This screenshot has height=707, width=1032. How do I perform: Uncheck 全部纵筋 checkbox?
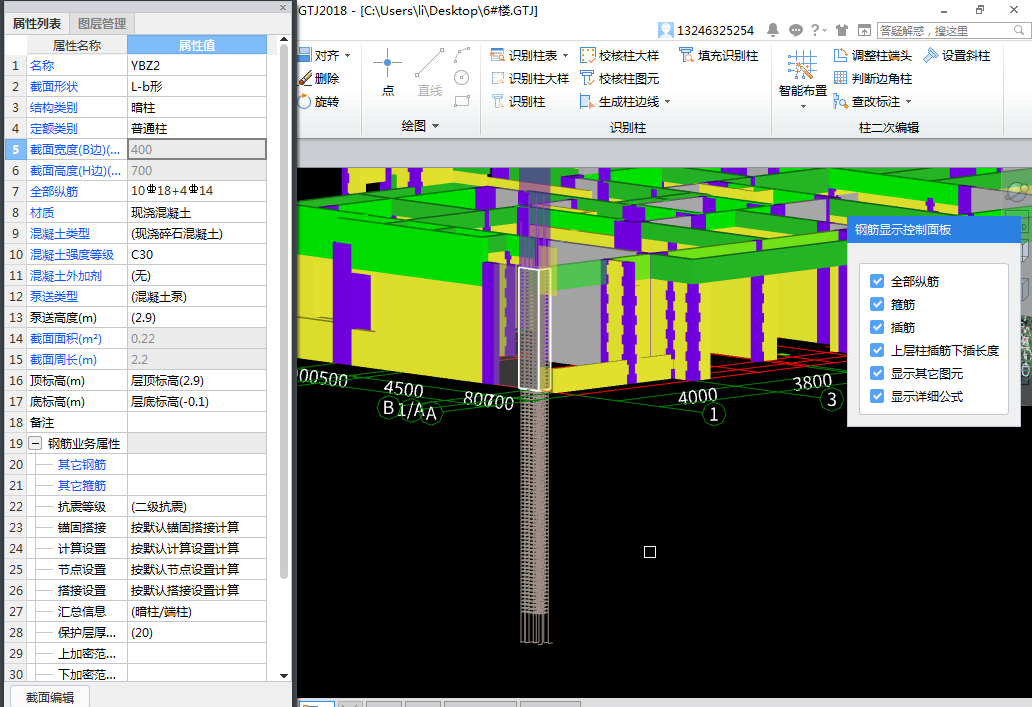877,281
